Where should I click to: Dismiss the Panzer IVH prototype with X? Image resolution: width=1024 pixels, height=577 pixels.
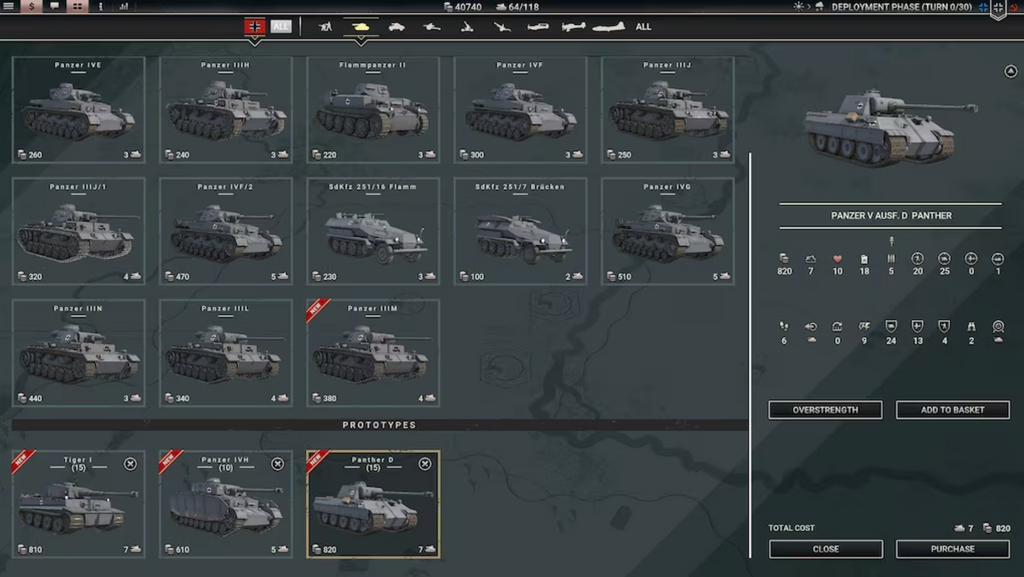[x=278, y=463]
